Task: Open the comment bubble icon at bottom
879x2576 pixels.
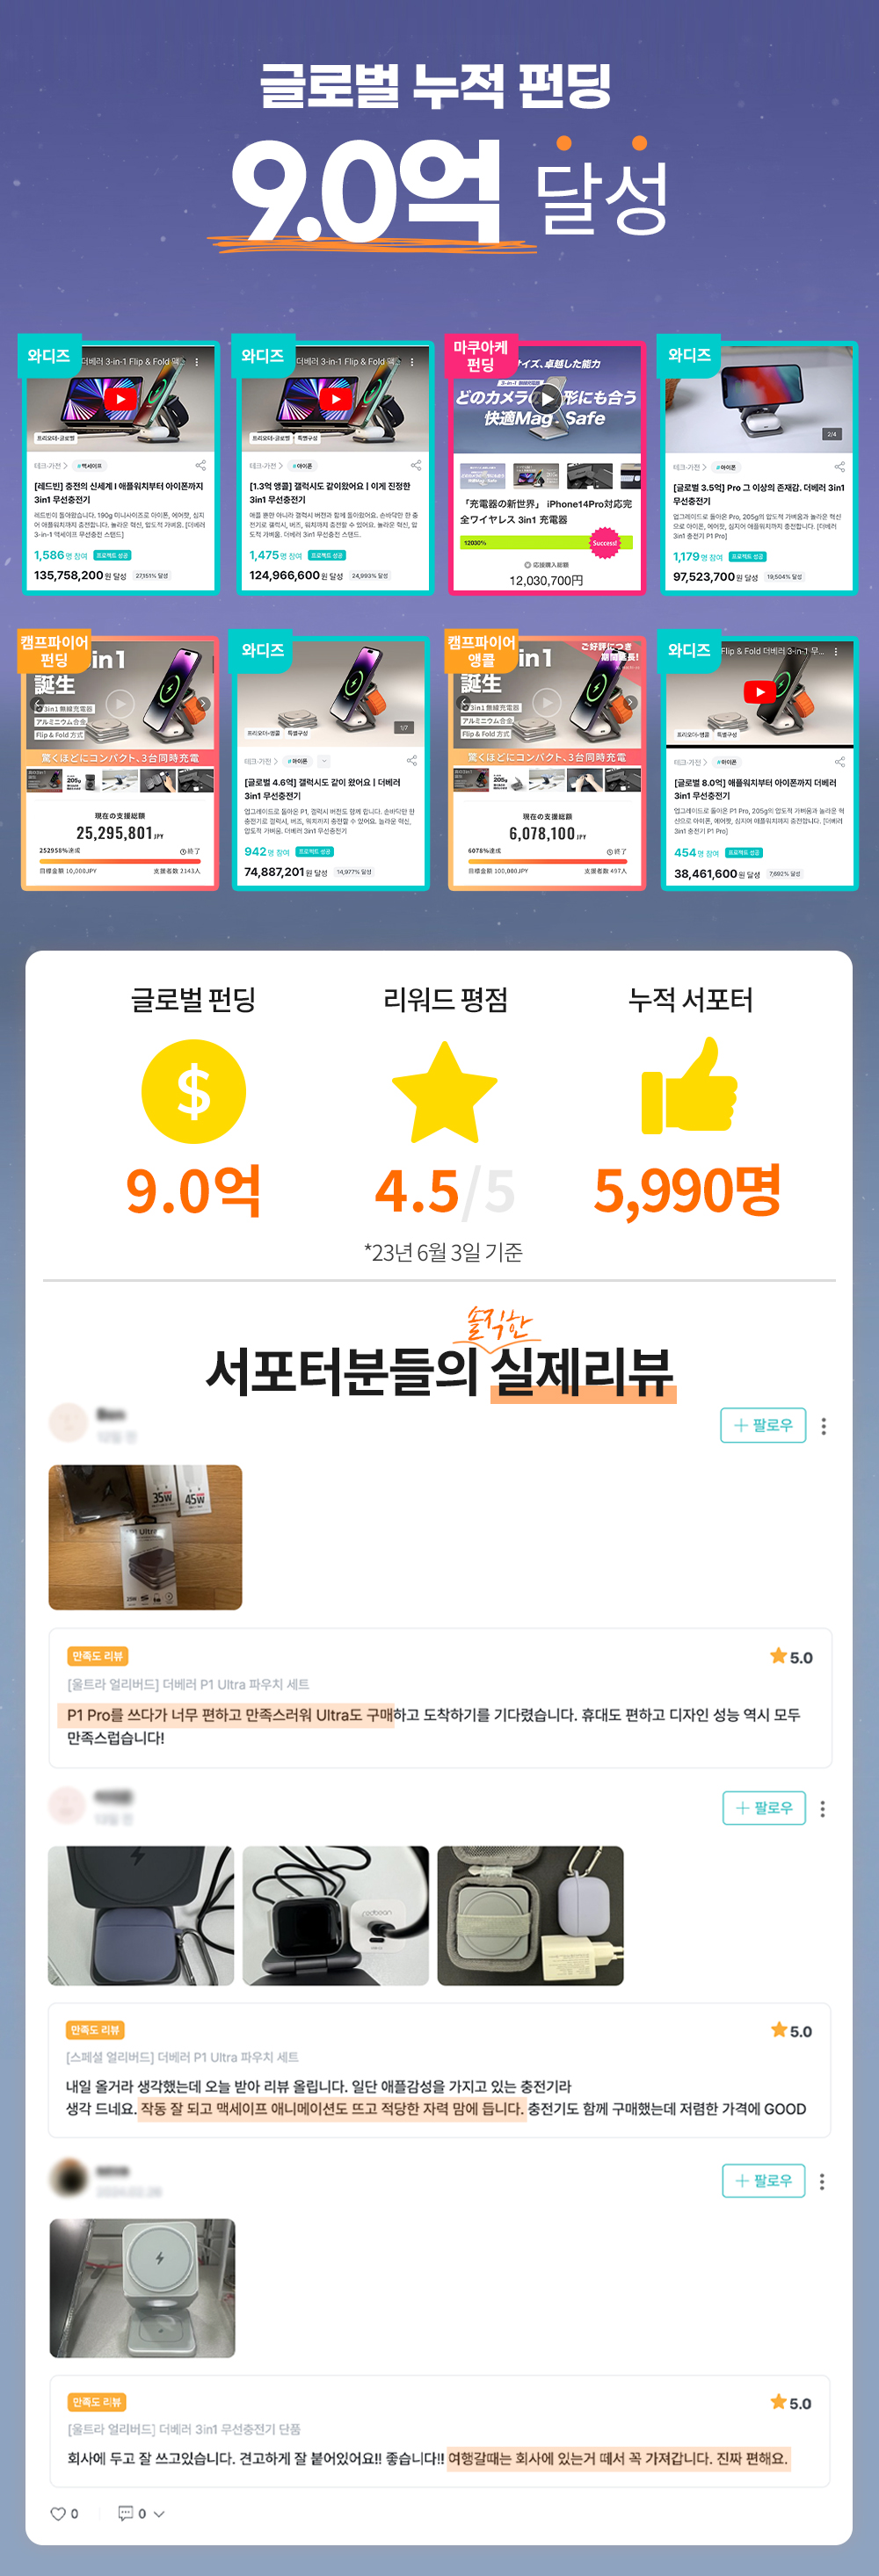Action: pyautogui.click(x=125, y=2512)
